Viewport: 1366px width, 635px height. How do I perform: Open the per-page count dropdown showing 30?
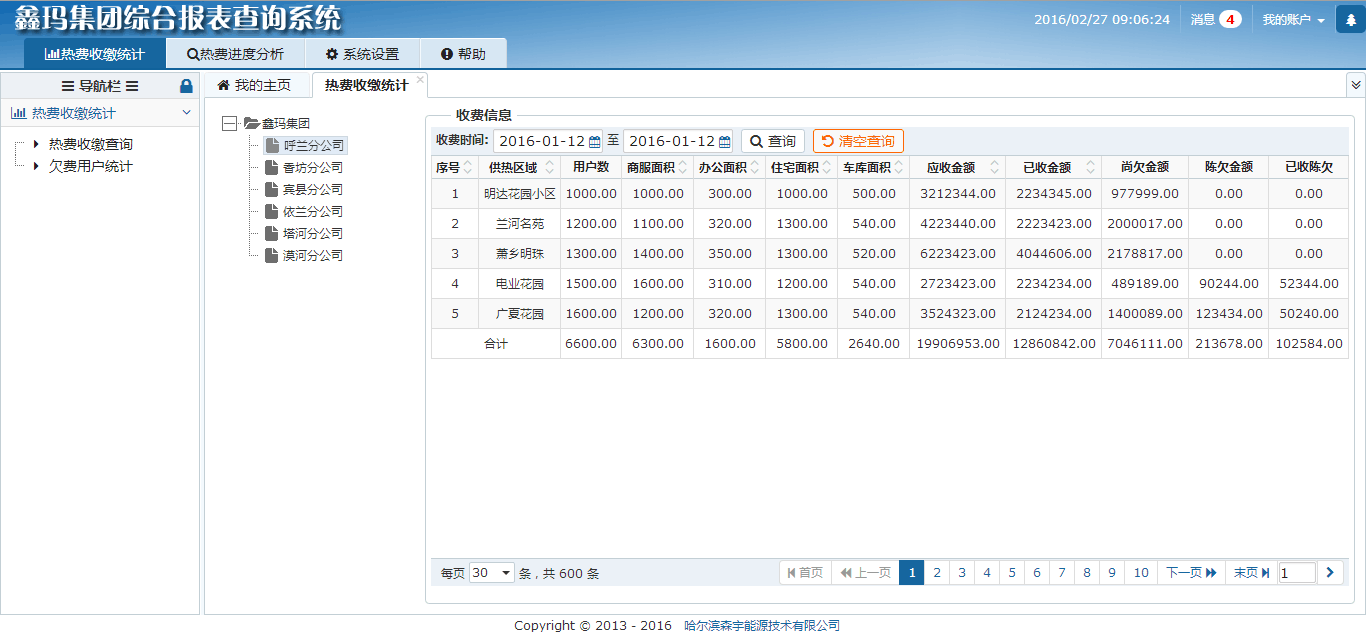tap(491, 573)
